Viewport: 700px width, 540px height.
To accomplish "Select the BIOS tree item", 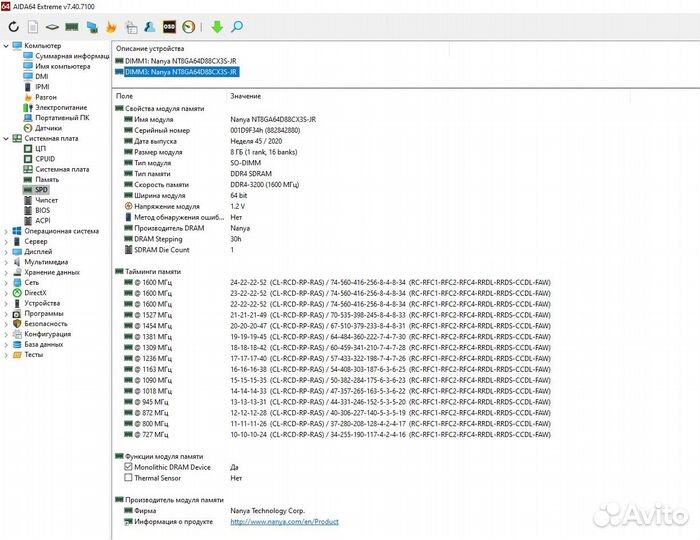I will click(x=42, y=210).
